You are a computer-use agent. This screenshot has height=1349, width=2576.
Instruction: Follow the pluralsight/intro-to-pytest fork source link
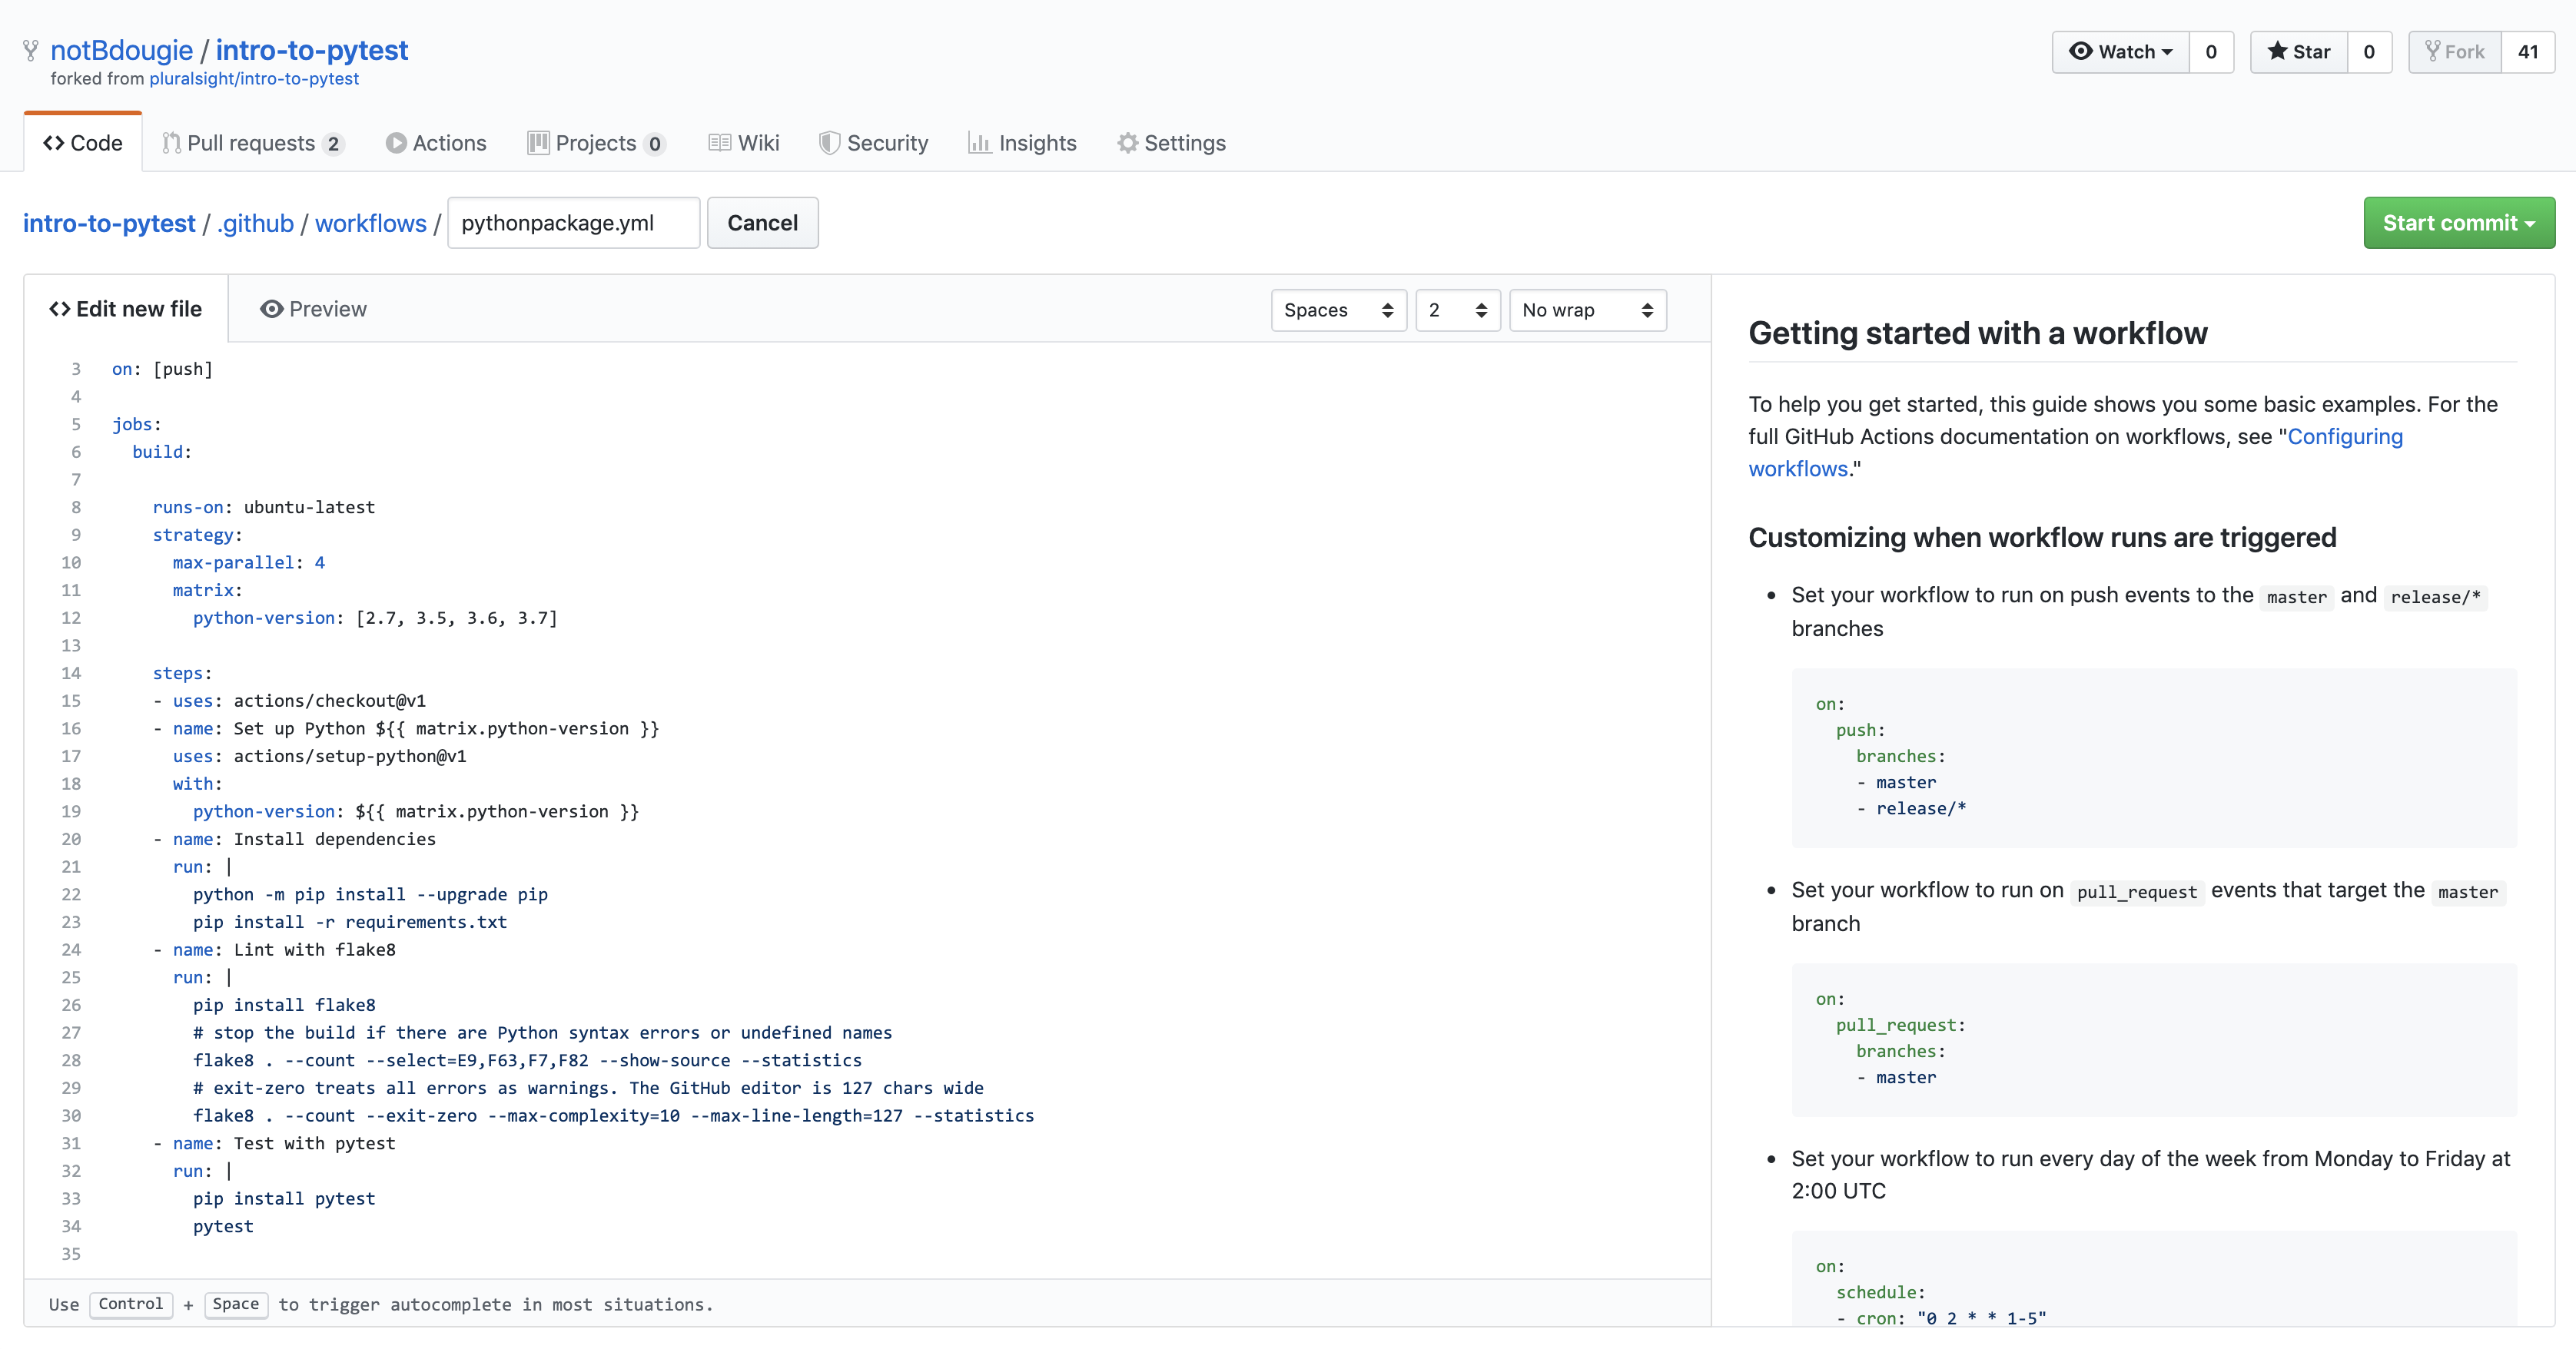click(254, 78)
